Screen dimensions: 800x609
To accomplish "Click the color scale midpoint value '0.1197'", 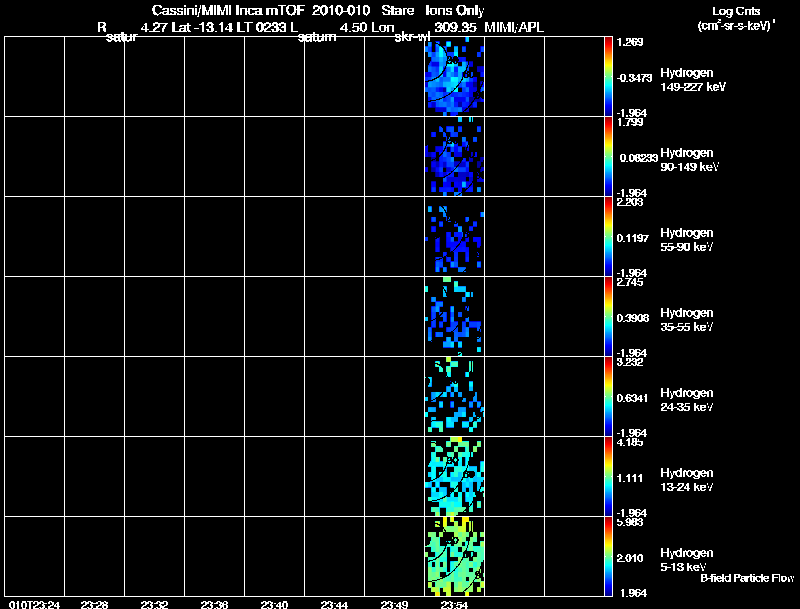I will click(633, 238).
